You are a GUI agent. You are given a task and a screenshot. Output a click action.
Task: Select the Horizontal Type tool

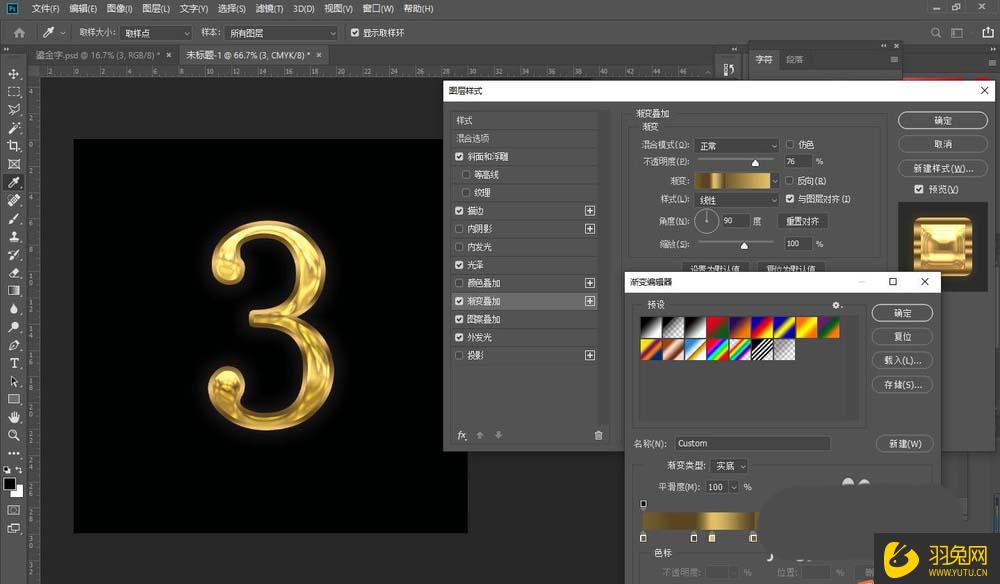coord(13,363)
